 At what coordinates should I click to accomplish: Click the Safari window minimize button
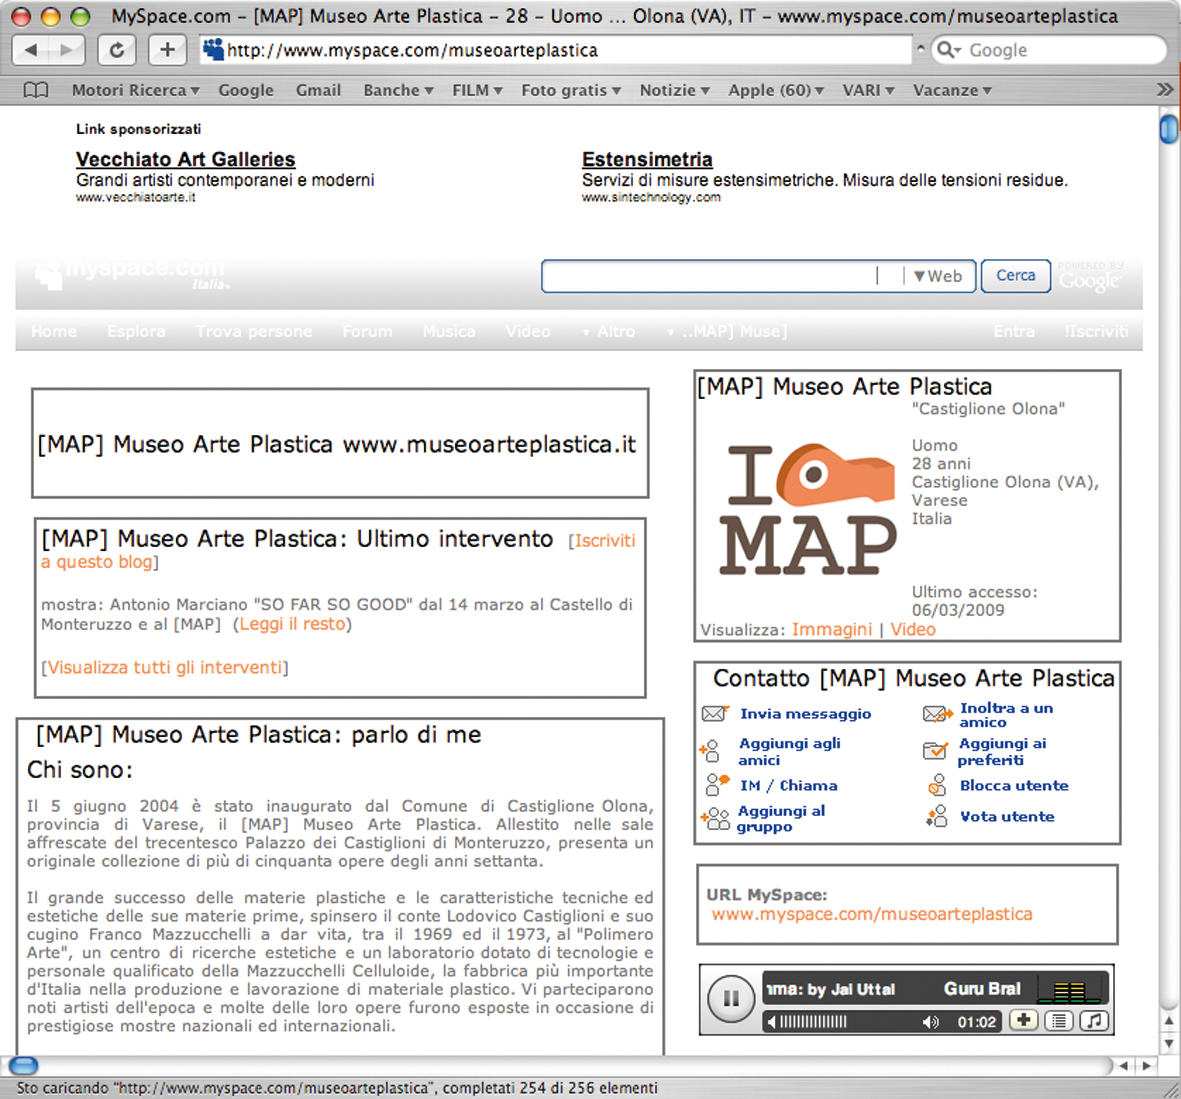(50, 16)
